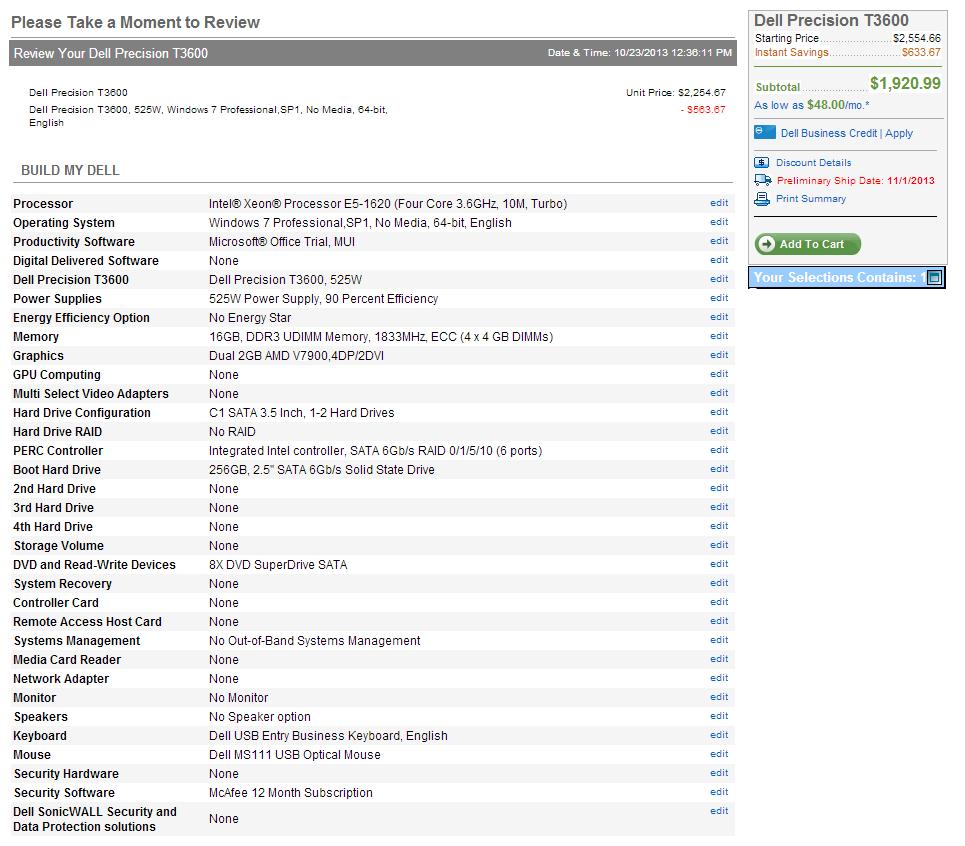This screenshot has width=965, height=846.
Task: Open the Print Summary link
Action: click(811, 199)
